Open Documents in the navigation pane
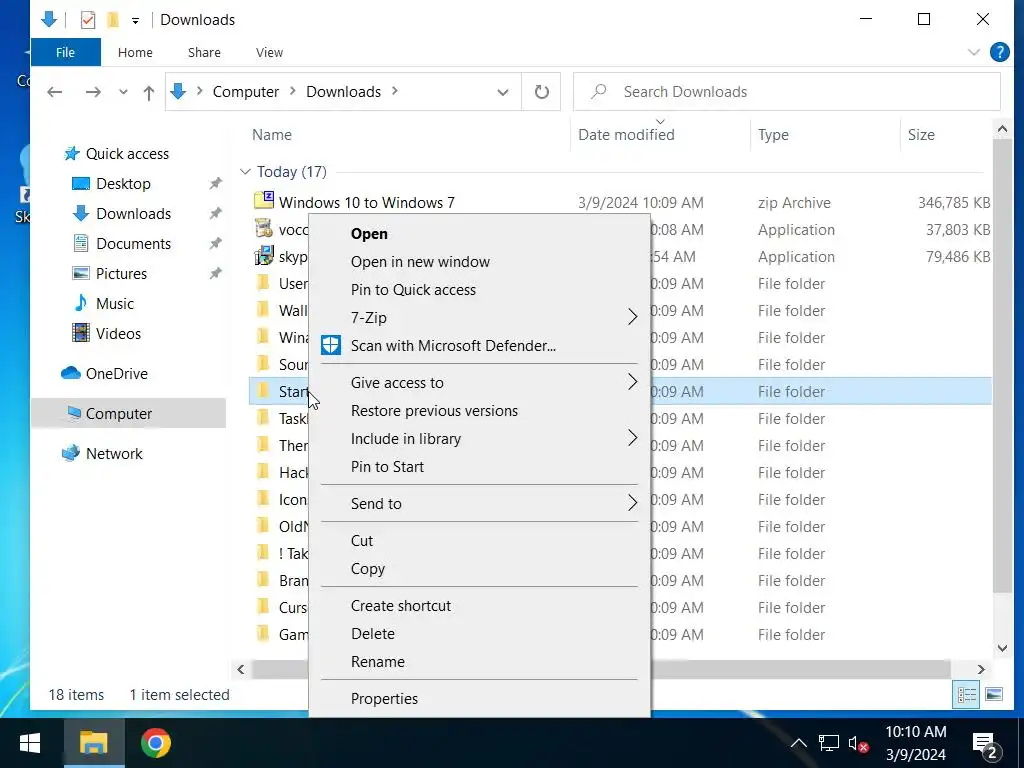 [133, 244]
